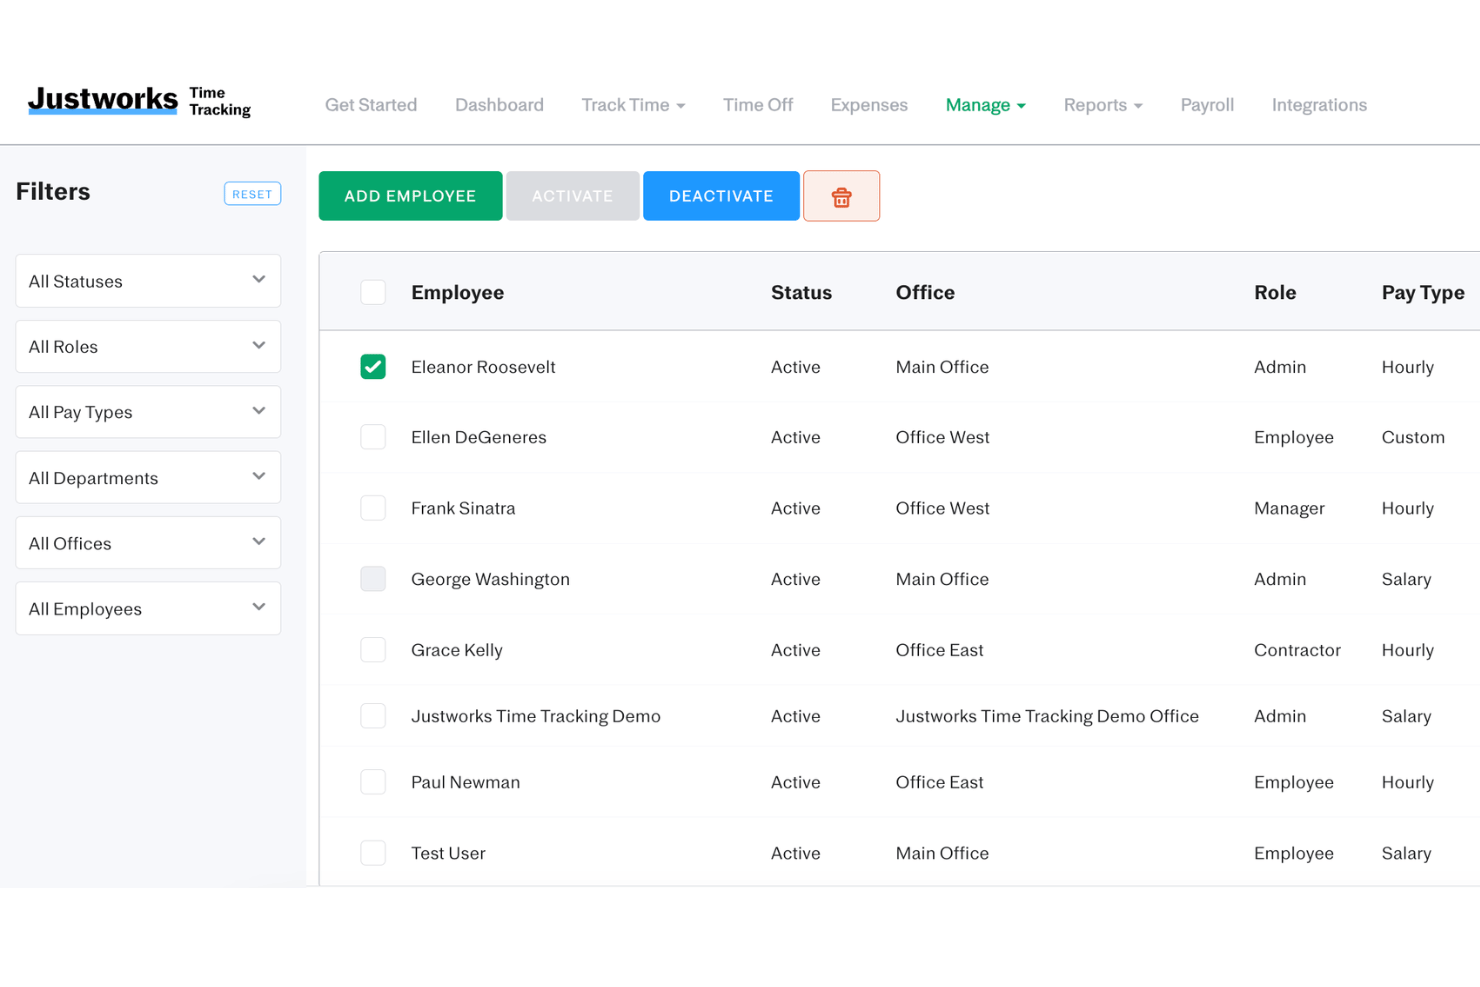The width and height of the screenshot is (1480, 987).
Task: Open the Reports dropdown menu
Action: [1103, 105]
